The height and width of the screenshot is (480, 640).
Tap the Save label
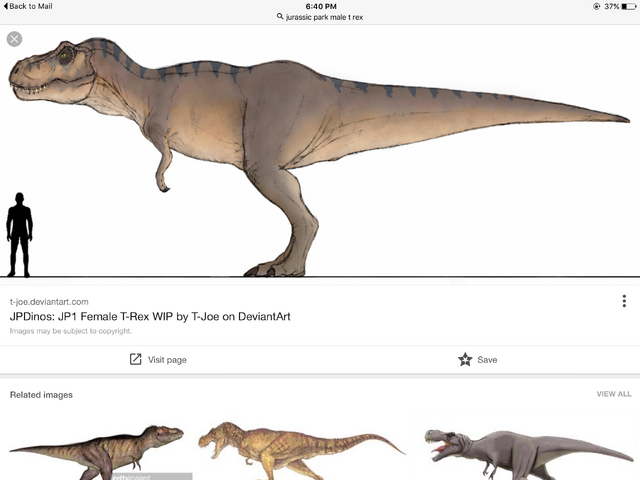(x=487, y=360)
